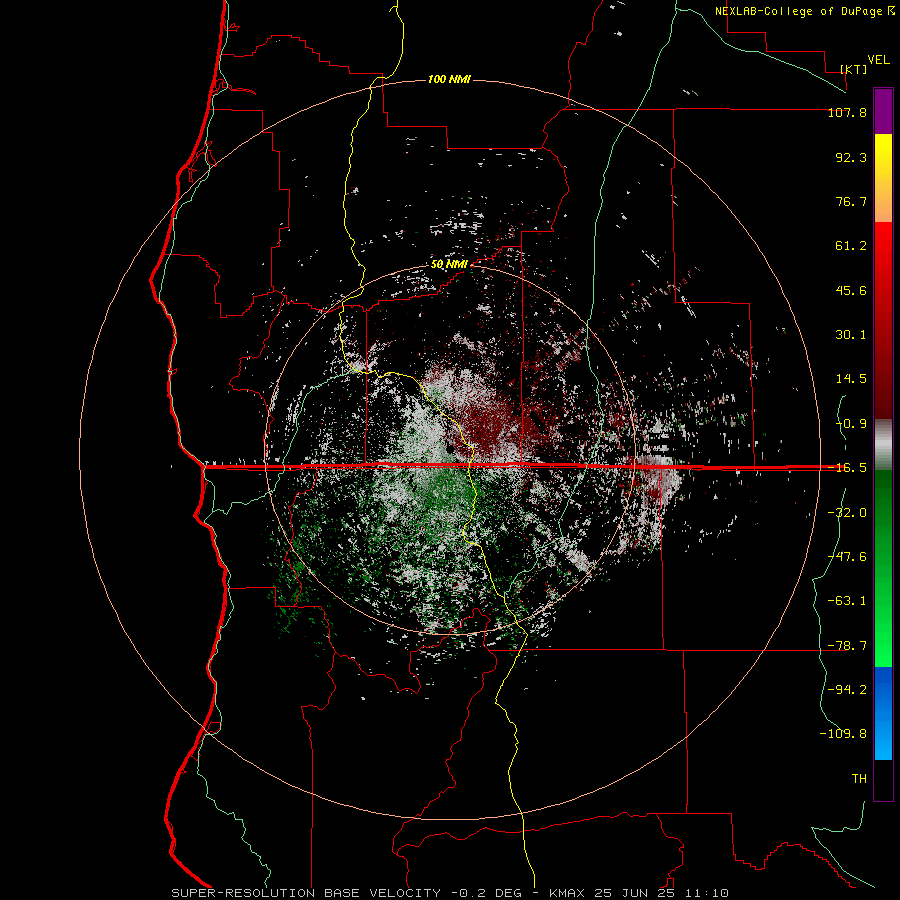The height and width of the screenshot is (900, 900).
Task: Click the 45.6 velocity scale value
Action: pyautogui.click(x=851, y=290)
